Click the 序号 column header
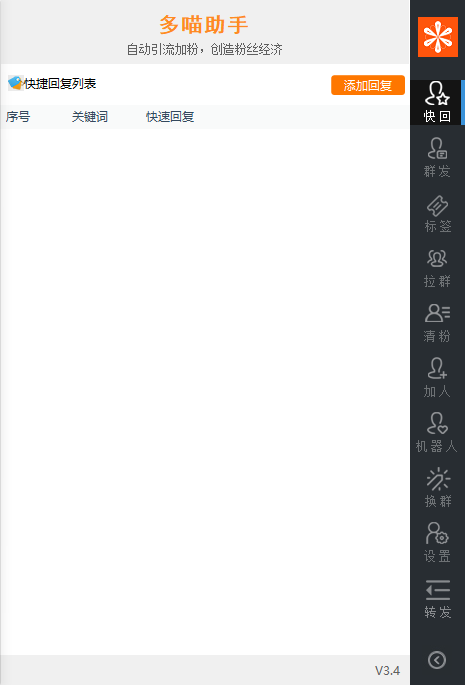This screenshot has width=465, height=685. (x=18, y=117)
